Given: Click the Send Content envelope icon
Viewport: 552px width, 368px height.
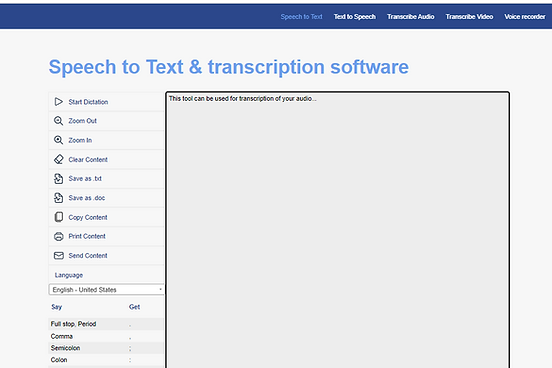Looking at the screenshot, I should coord(58,255).
